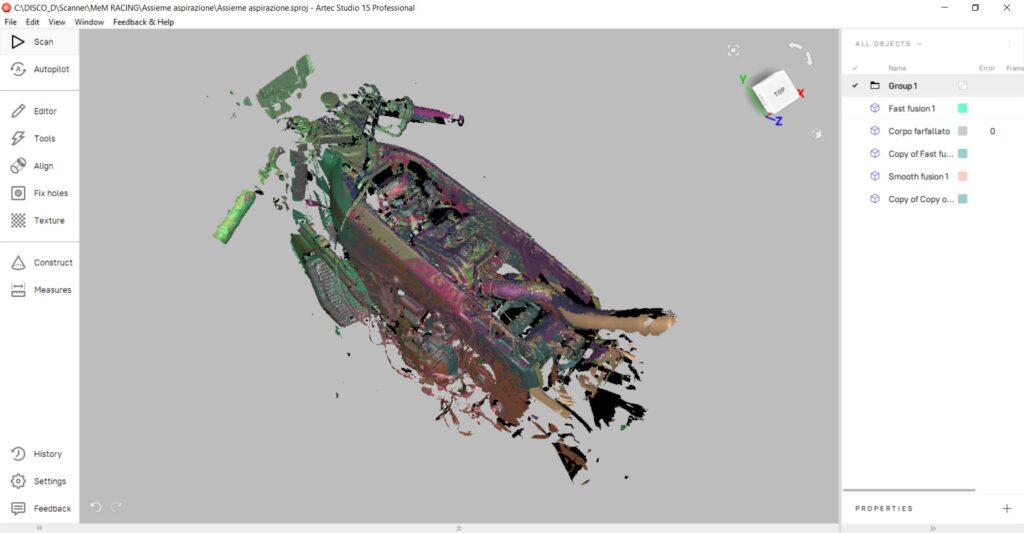Click the Copy of Copy o... teal swatch
Screen dimensions: 1024x533
pos(963,199)
